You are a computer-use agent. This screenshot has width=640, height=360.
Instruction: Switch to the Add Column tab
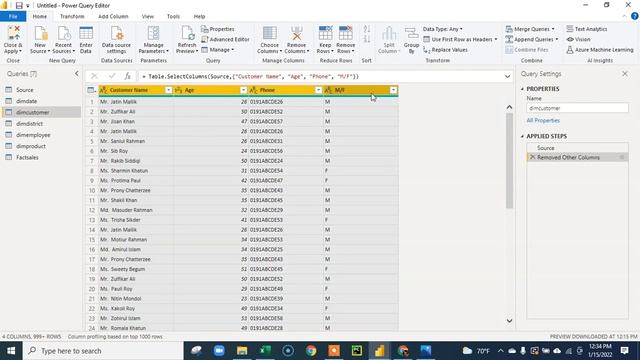click(x=113, y=16)
